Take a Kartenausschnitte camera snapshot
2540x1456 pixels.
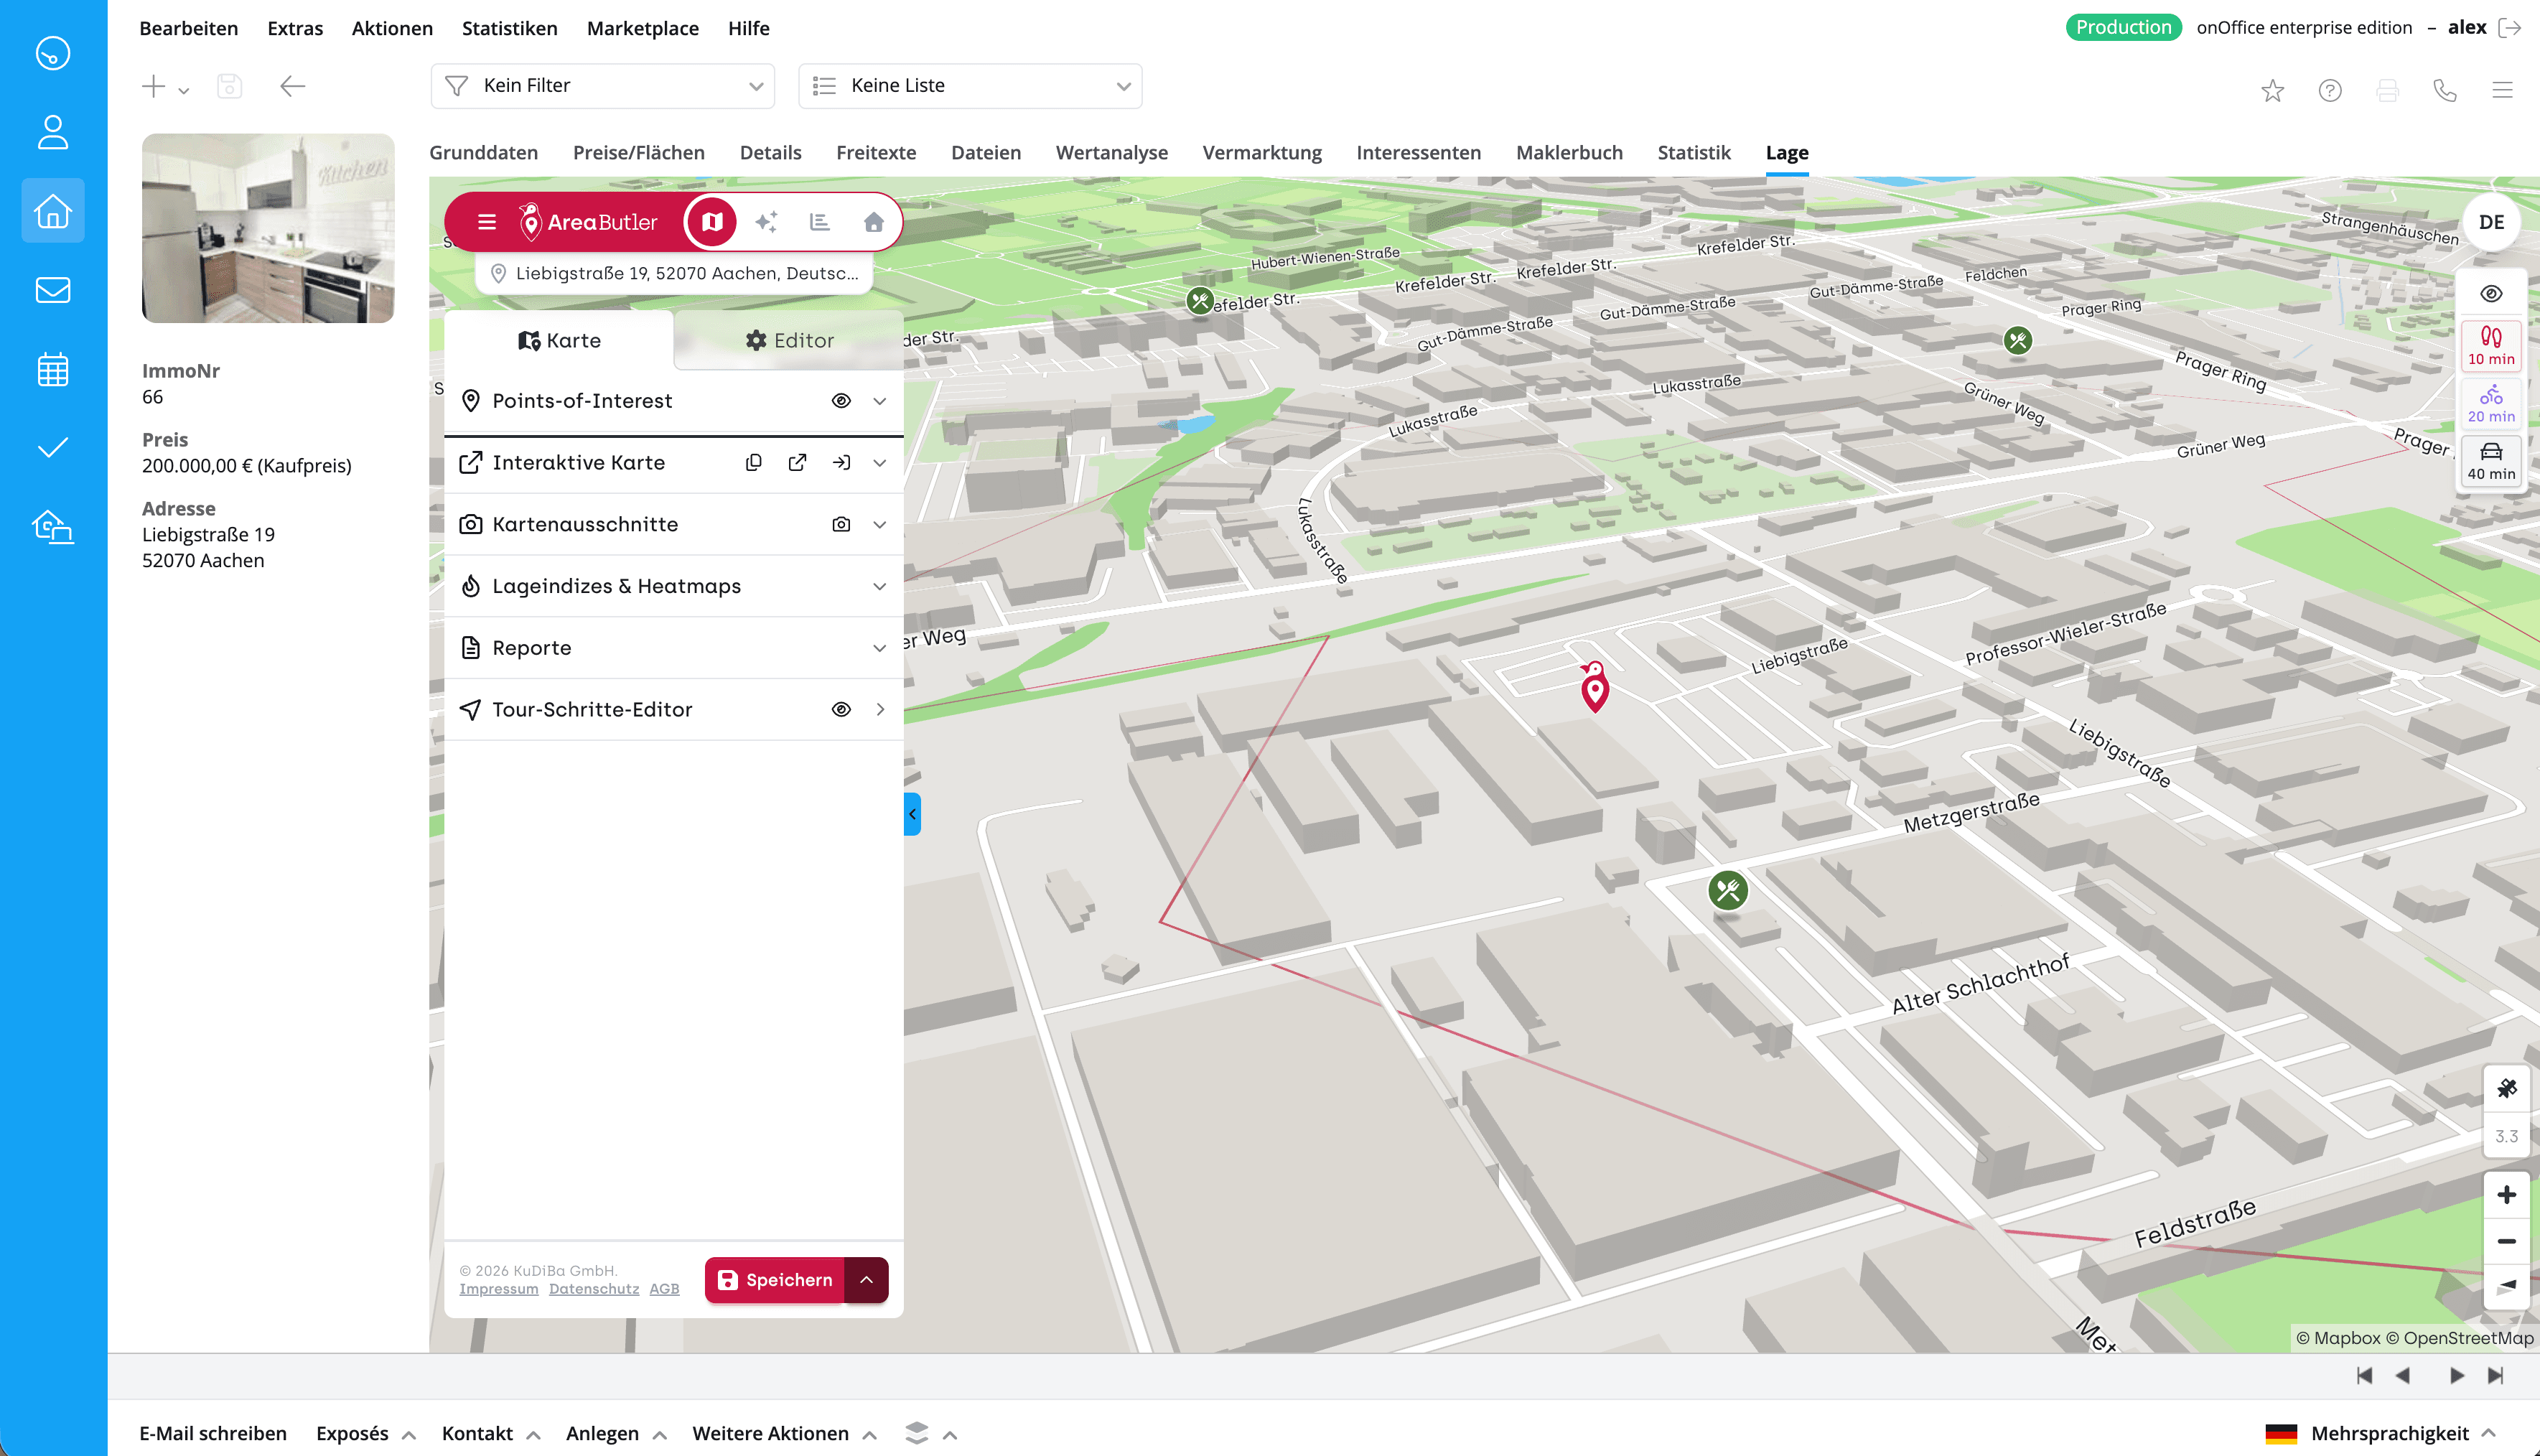click(842, 525)
